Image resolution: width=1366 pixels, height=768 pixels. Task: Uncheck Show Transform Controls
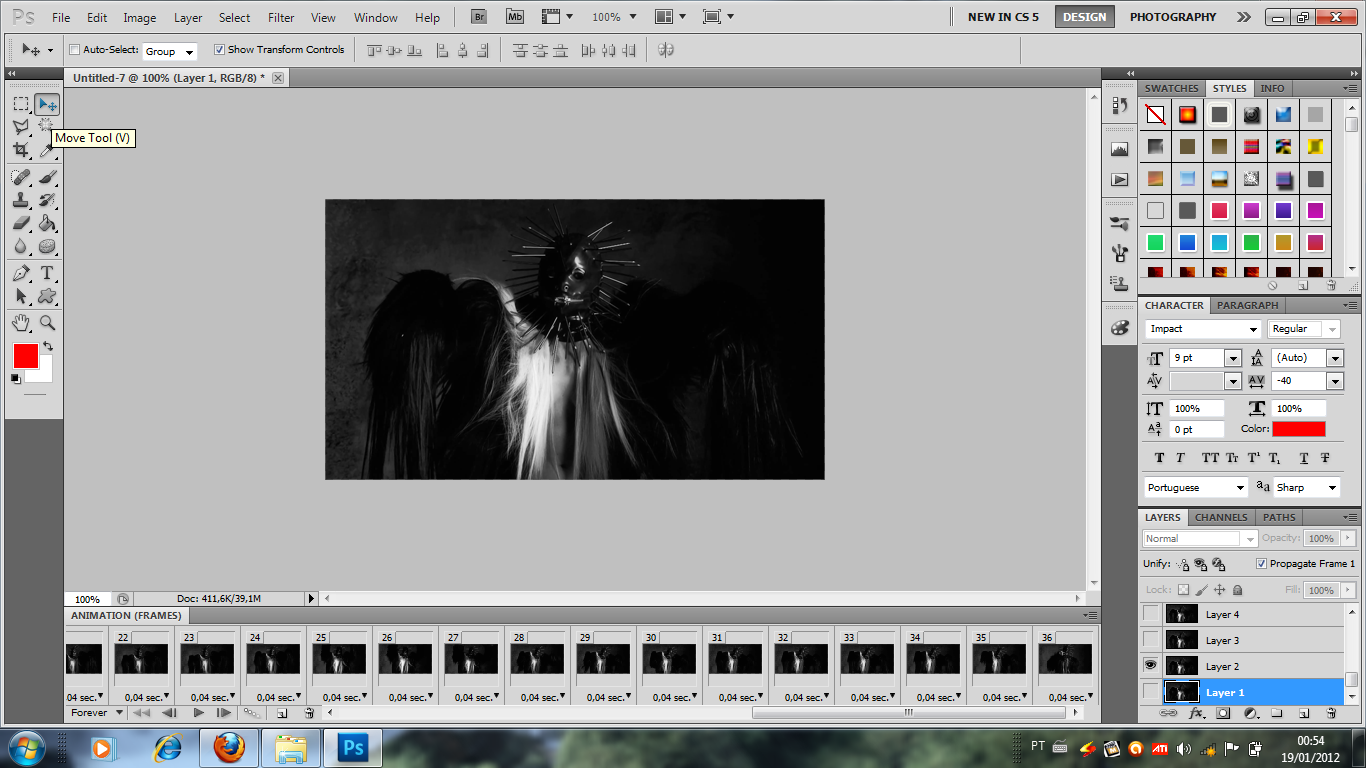click(x=220, y=50)
